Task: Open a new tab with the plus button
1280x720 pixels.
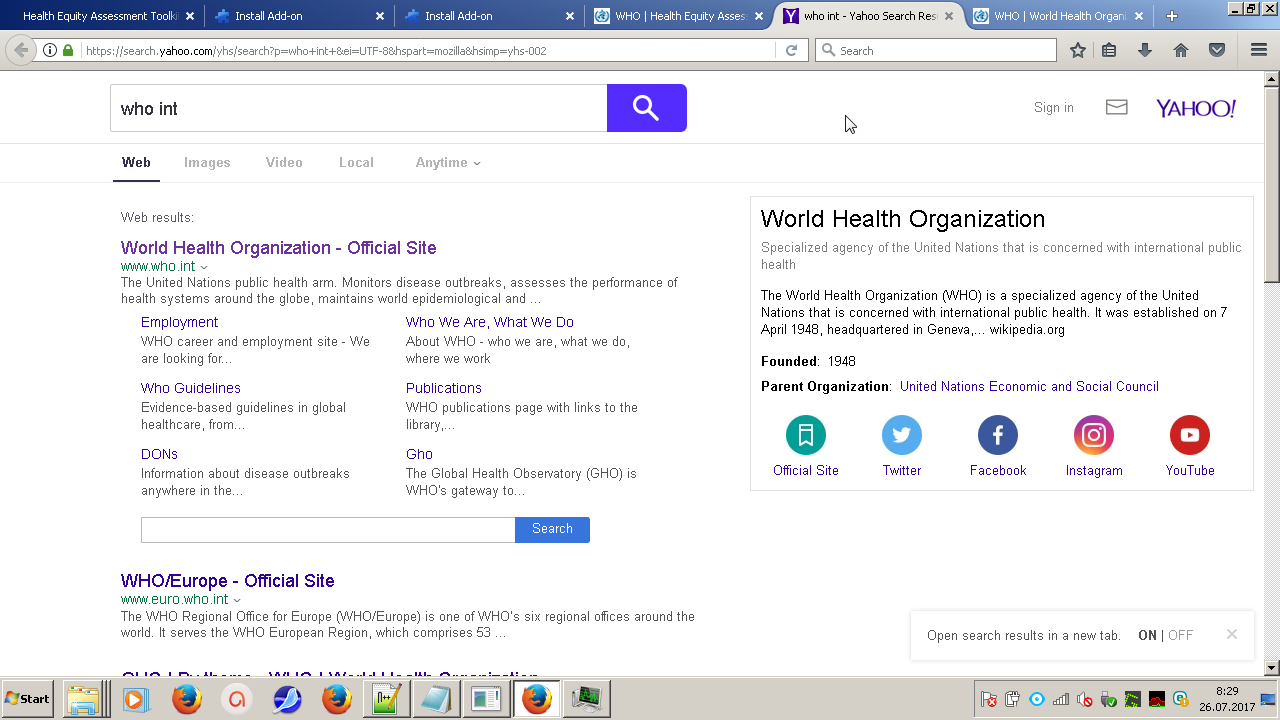Action: tap(1172, 16)
